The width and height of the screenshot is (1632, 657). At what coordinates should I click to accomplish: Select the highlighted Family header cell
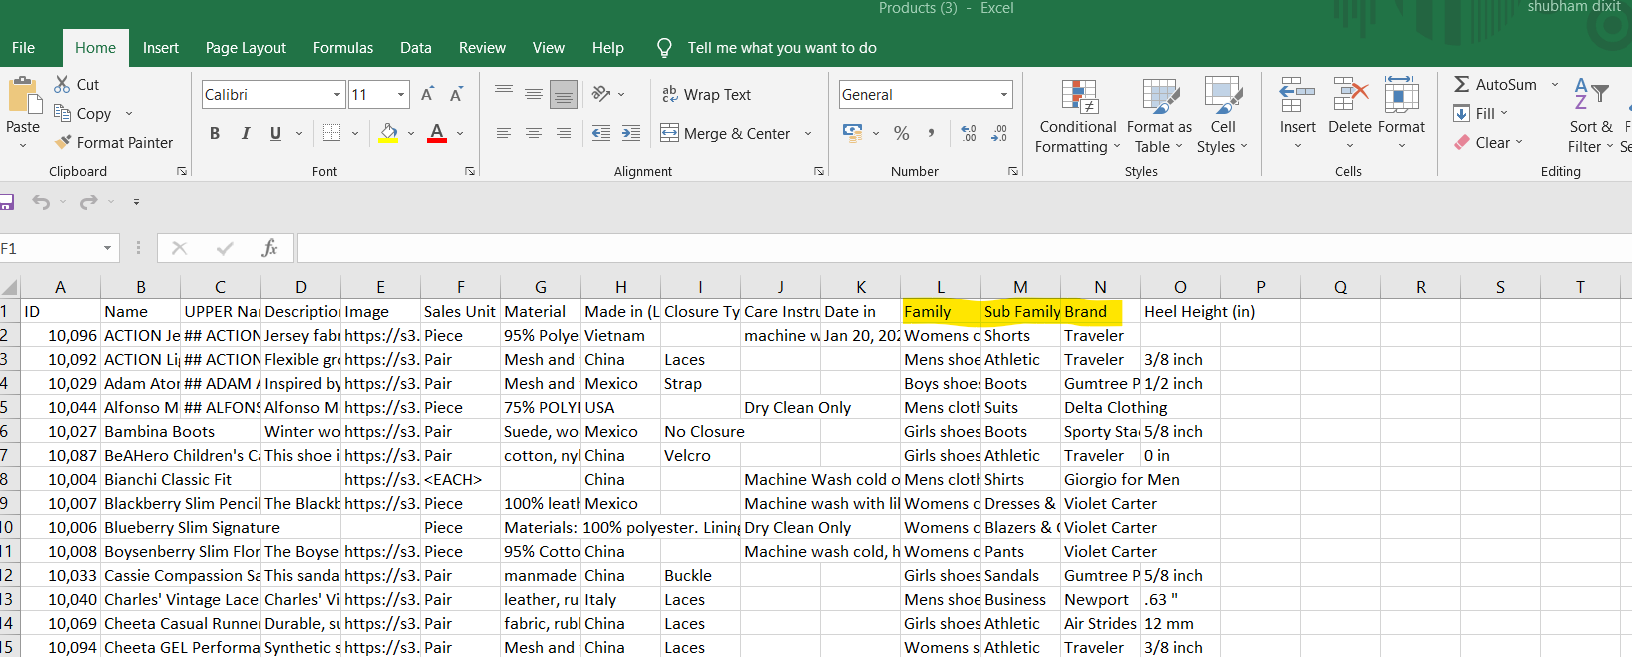941,312
